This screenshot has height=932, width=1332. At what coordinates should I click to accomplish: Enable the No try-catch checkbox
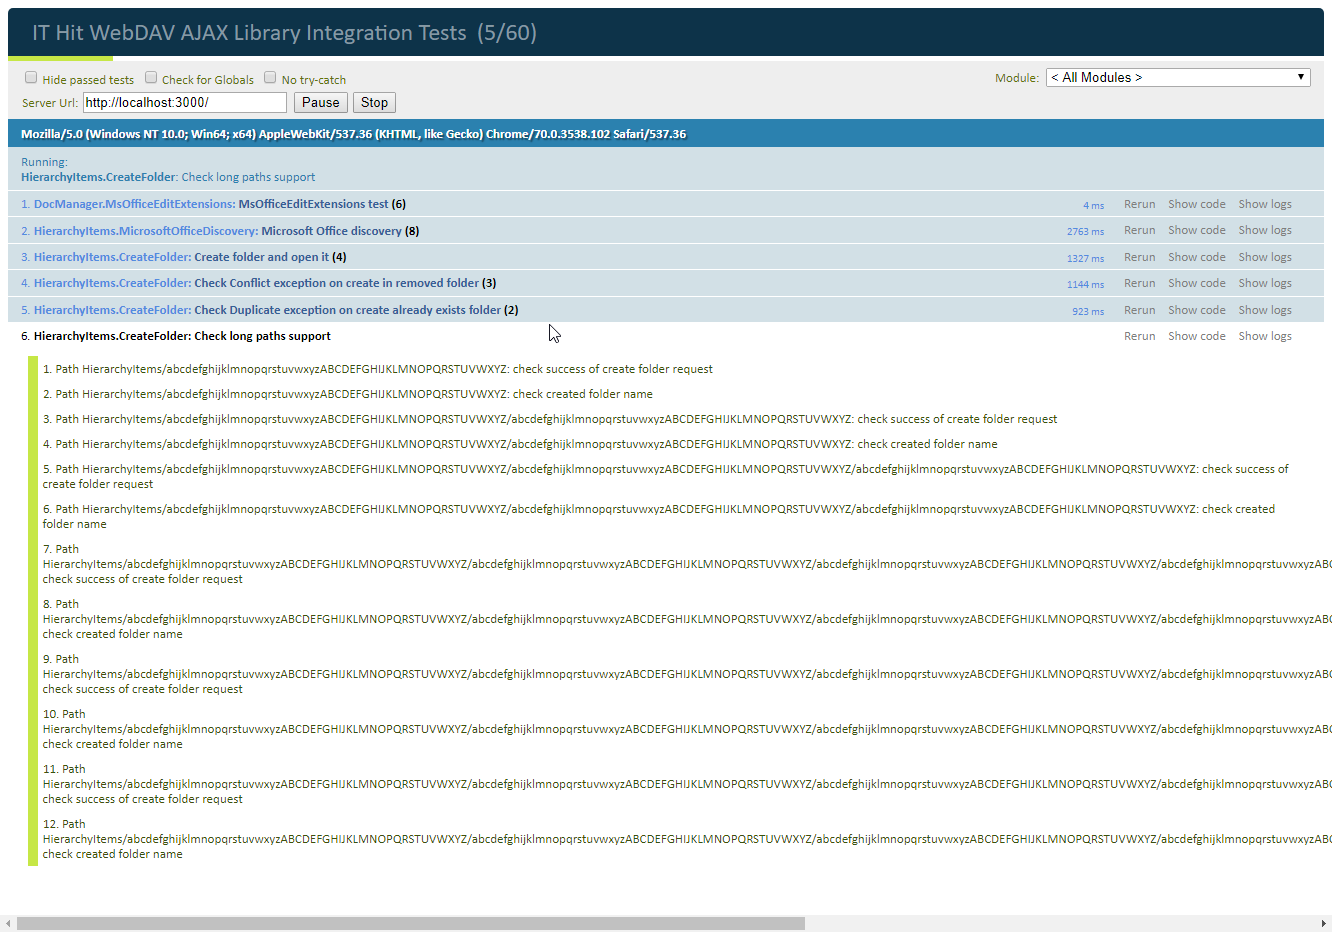pos(270,78)
